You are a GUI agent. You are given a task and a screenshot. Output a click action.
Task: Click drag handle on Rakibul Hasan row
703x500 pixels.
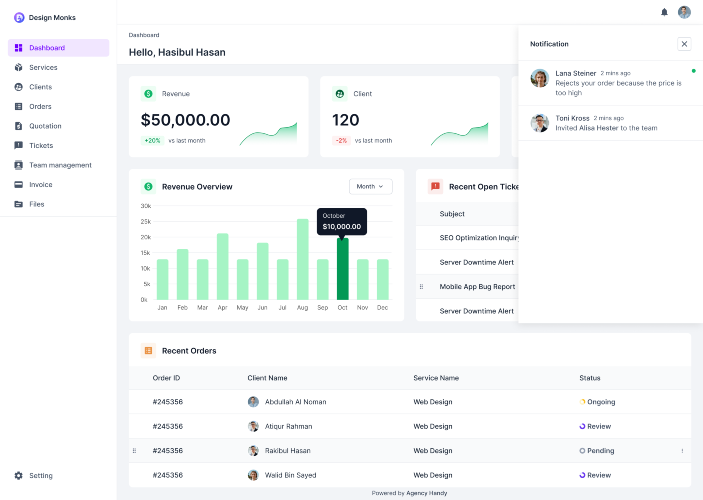click(134, 451)
